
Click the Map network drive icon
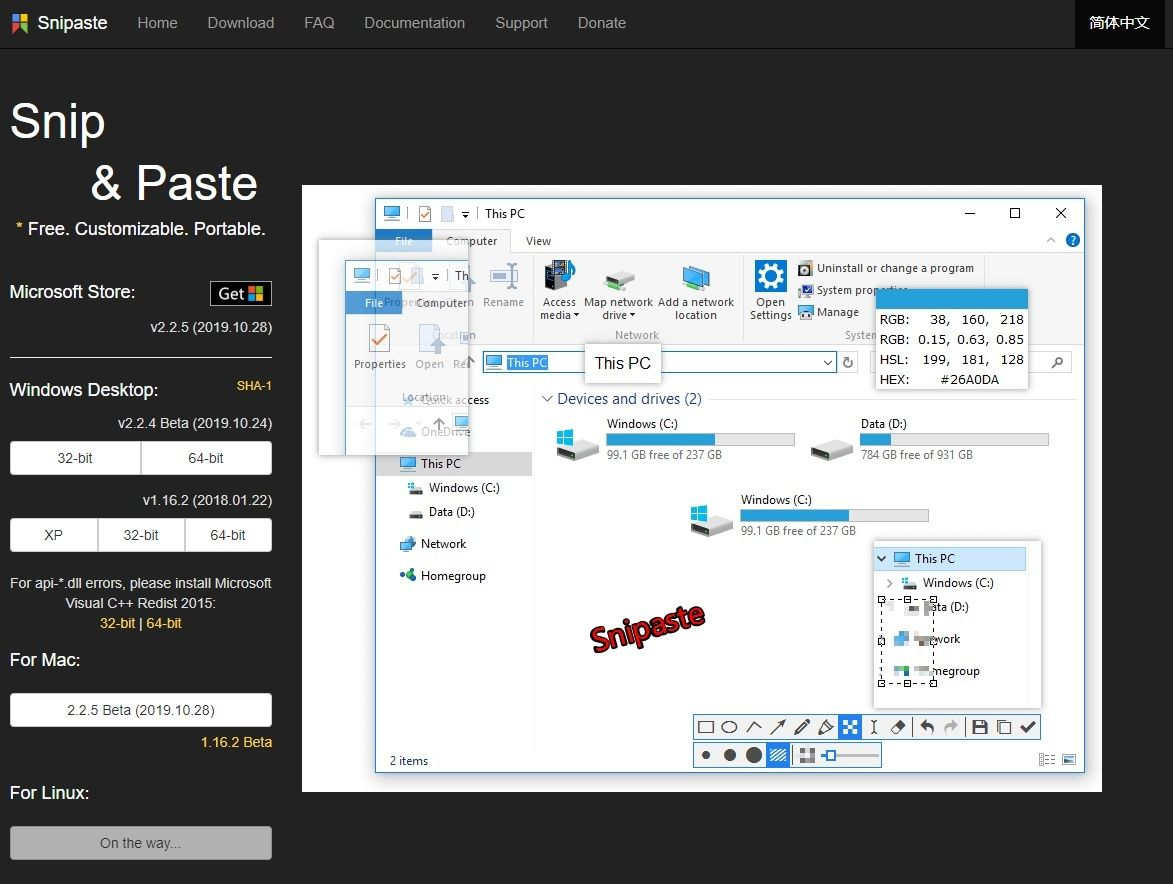[619, 280]
